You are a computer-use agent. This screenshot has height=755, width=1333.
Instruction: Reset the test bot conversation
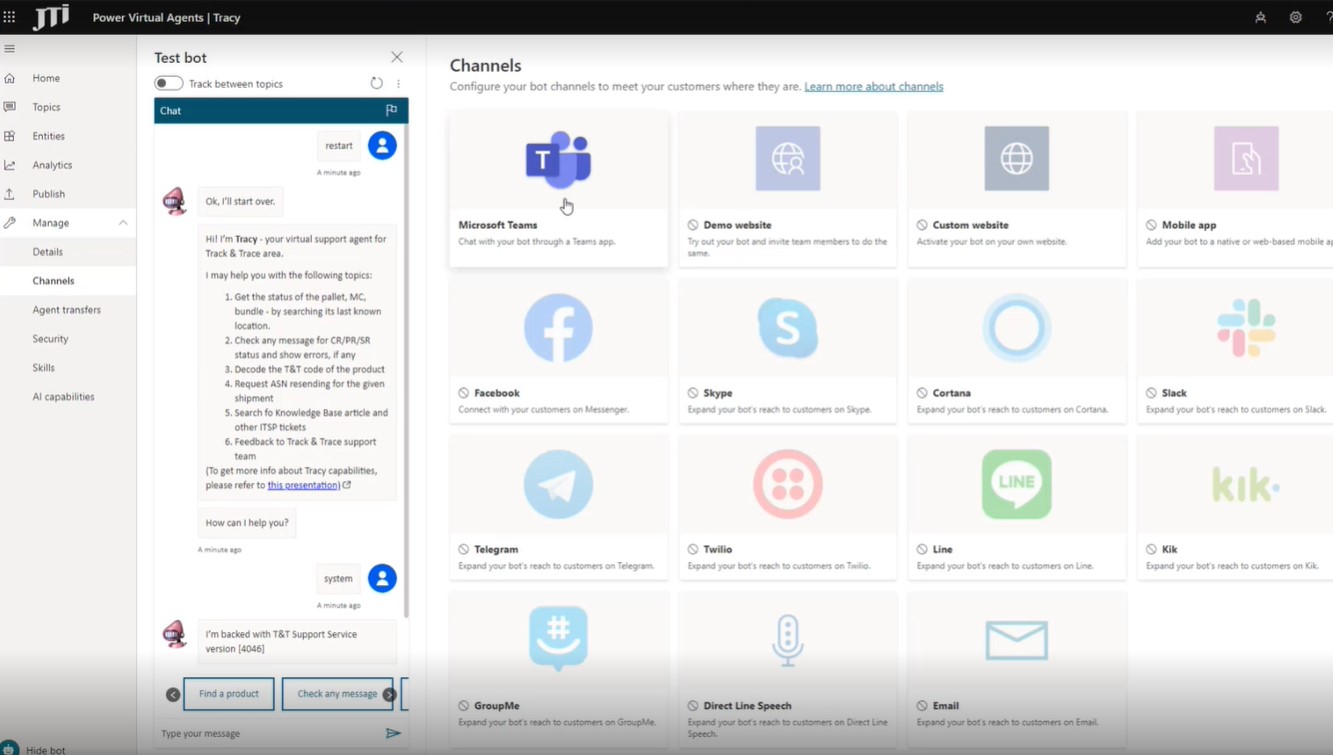[376, 84]
